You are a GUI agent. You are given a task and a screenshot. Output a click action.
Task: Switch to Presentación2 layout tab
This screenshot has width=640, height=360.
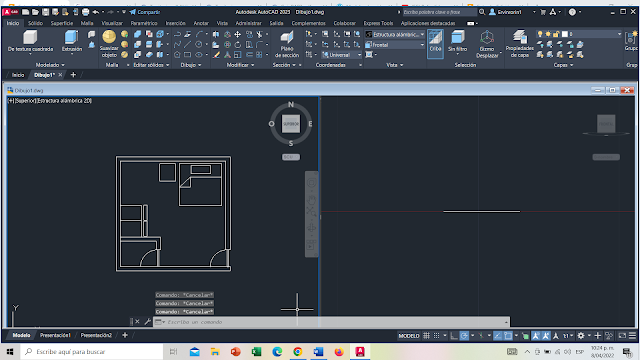[96, 335]
